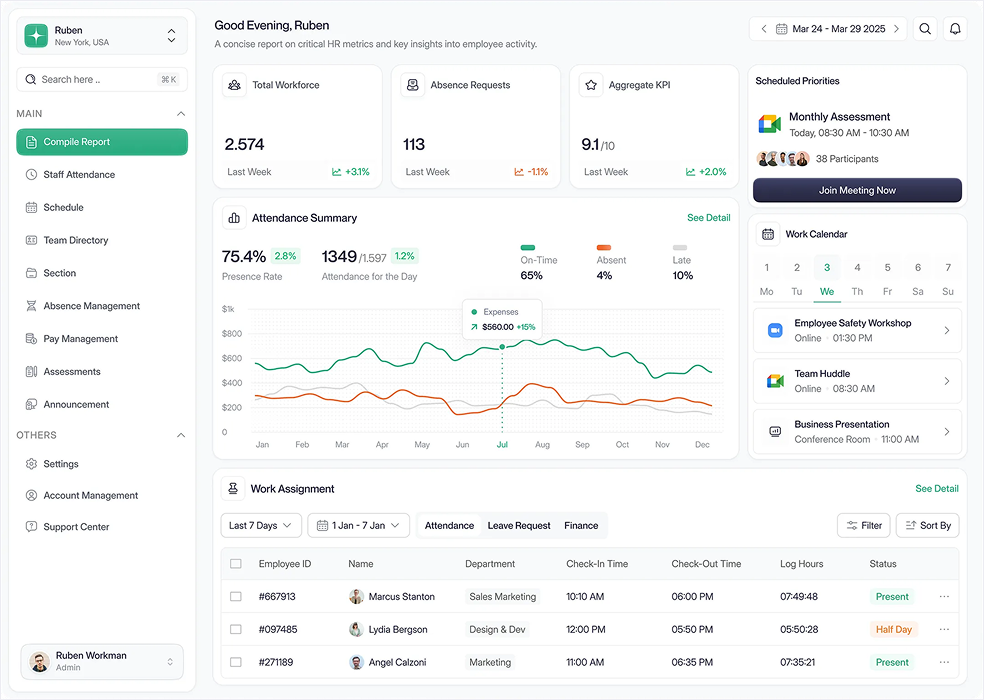This screenshot has height=700, width=984.
Task: Click See Detail in Work Assignment
Action: [x=937, y=488]
